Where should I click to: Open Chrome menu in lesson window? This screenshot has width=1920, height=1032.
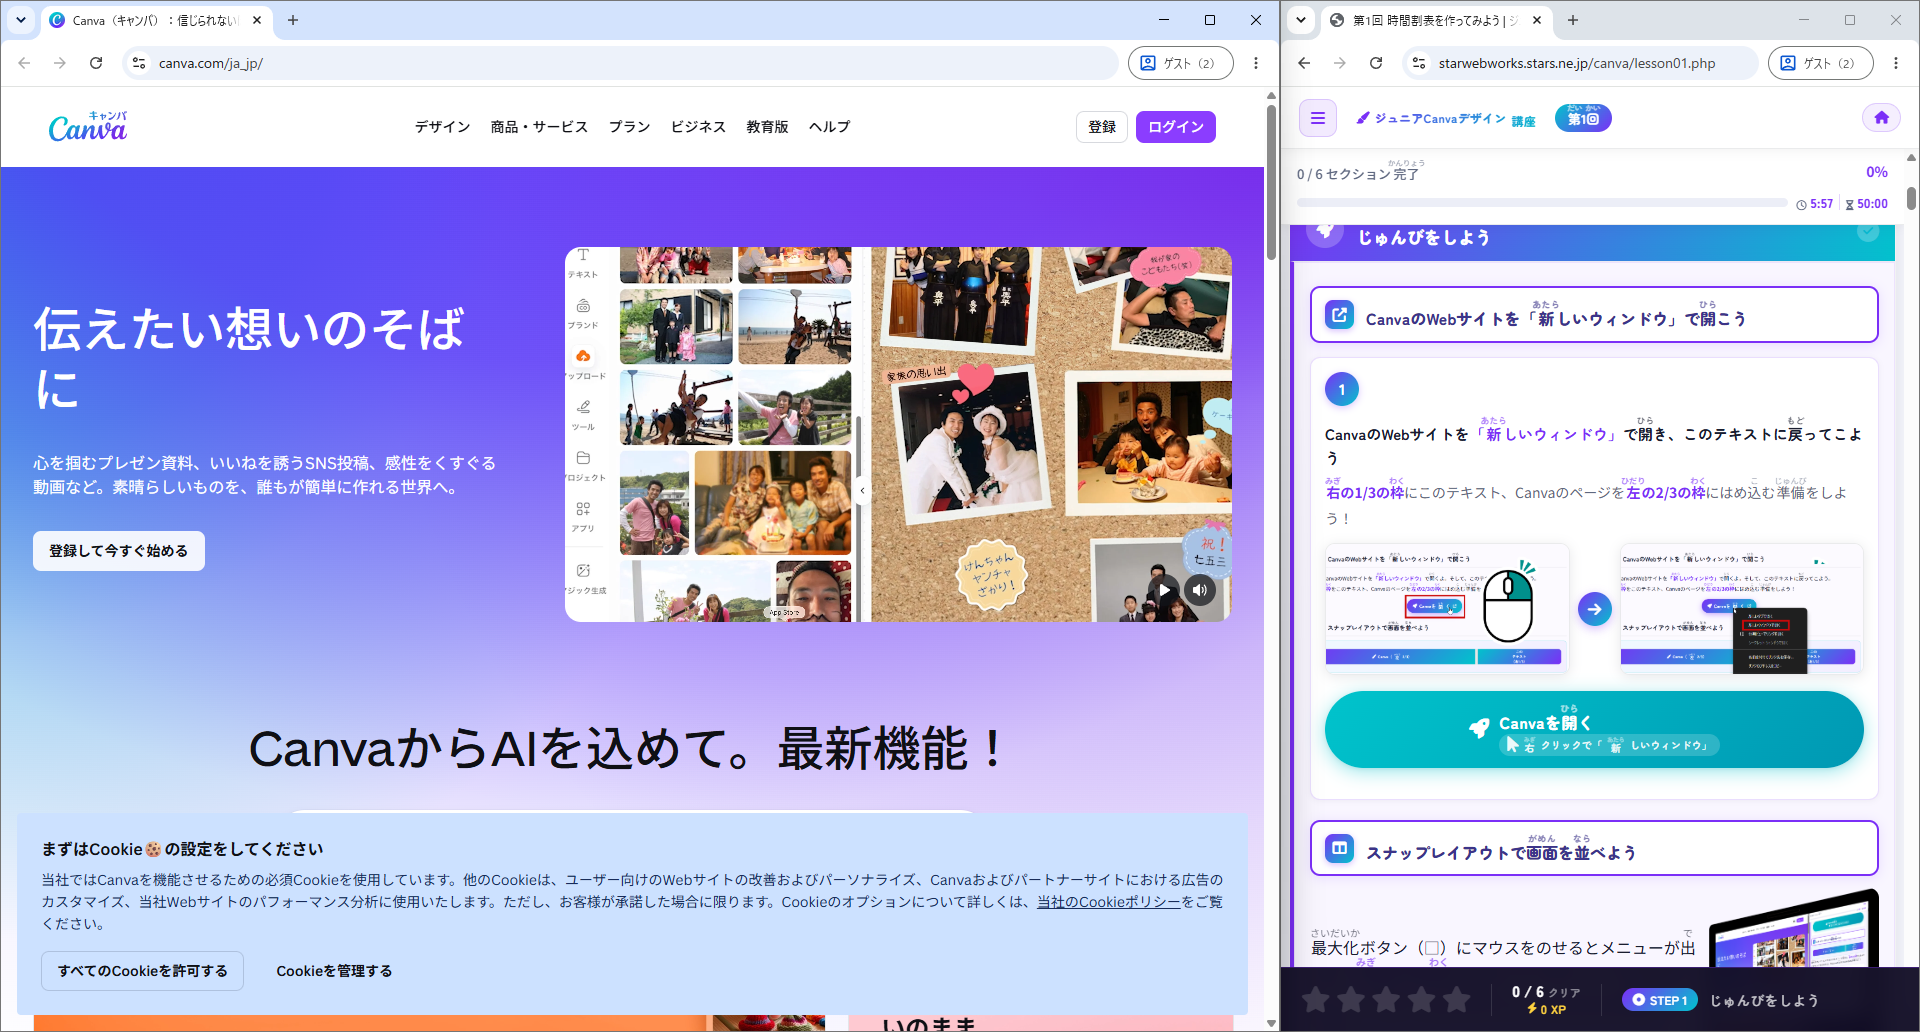click(x=1896, y=63)
